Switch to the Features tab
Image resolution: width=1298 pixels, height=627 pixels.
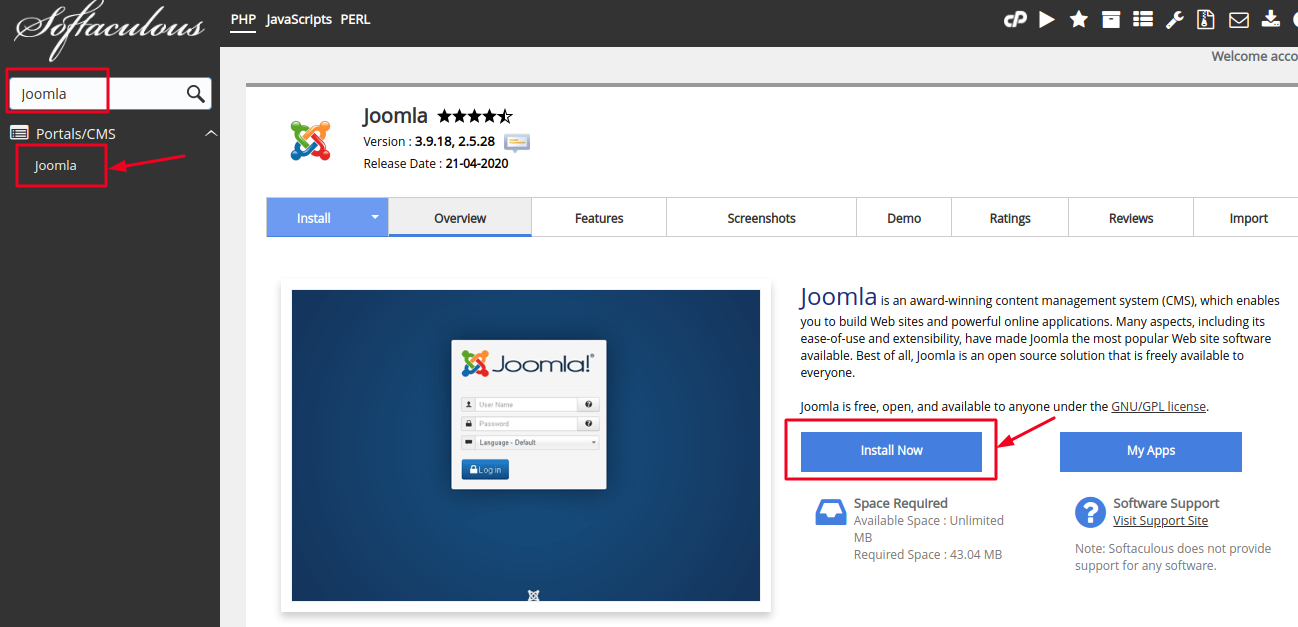[x=599, y=218]
